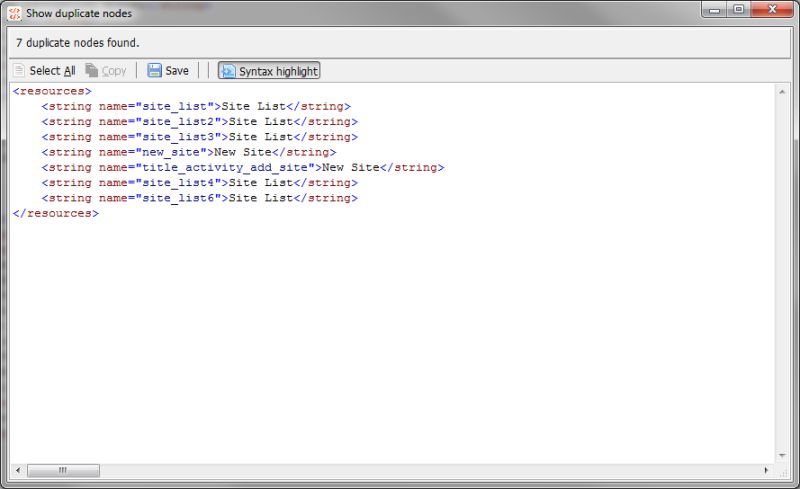The width and height of the screenshot is (800, 489).
Task: Click the app icon in title bar
Action: pyautogui.click(x=14, y=13)
